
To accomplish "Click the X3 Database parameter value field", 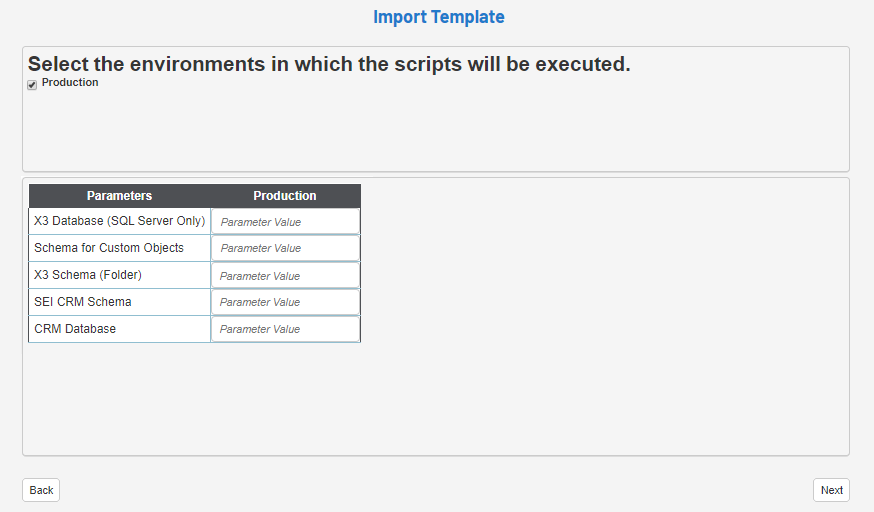I will pyautogui.click(x=285, y=222).
